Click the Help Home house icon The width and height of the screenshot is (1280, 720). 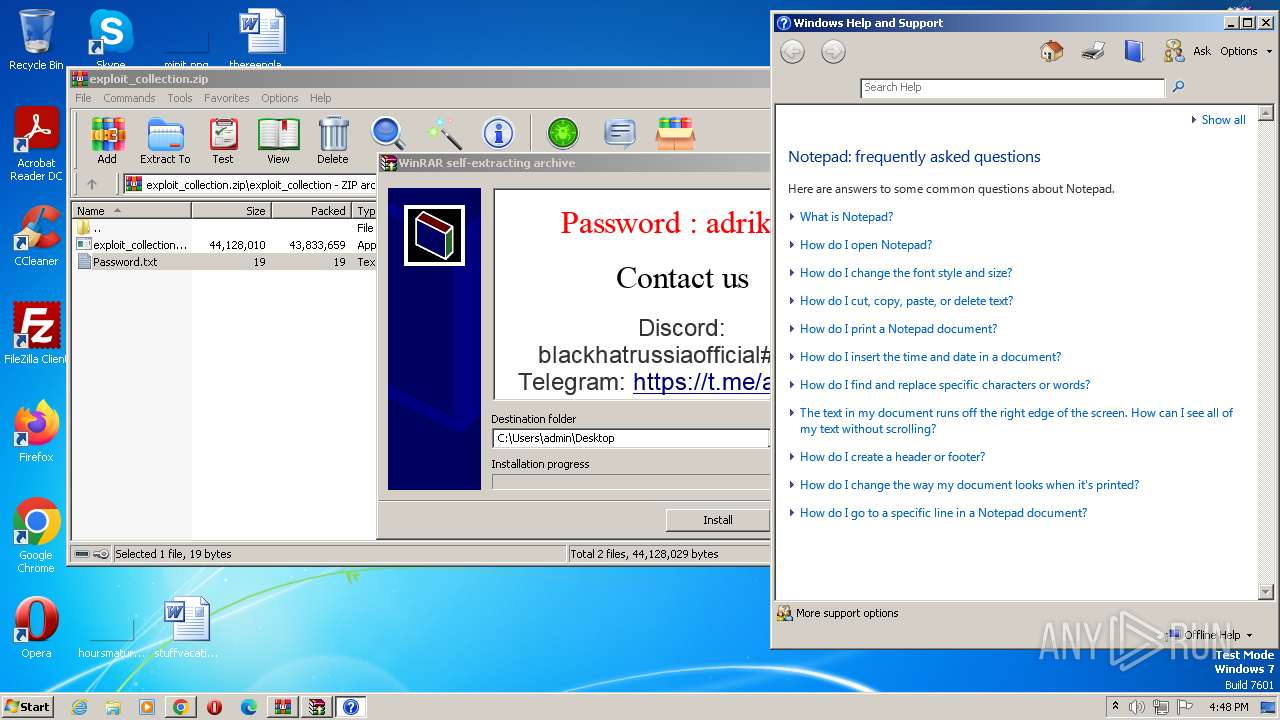(1051, 51)
